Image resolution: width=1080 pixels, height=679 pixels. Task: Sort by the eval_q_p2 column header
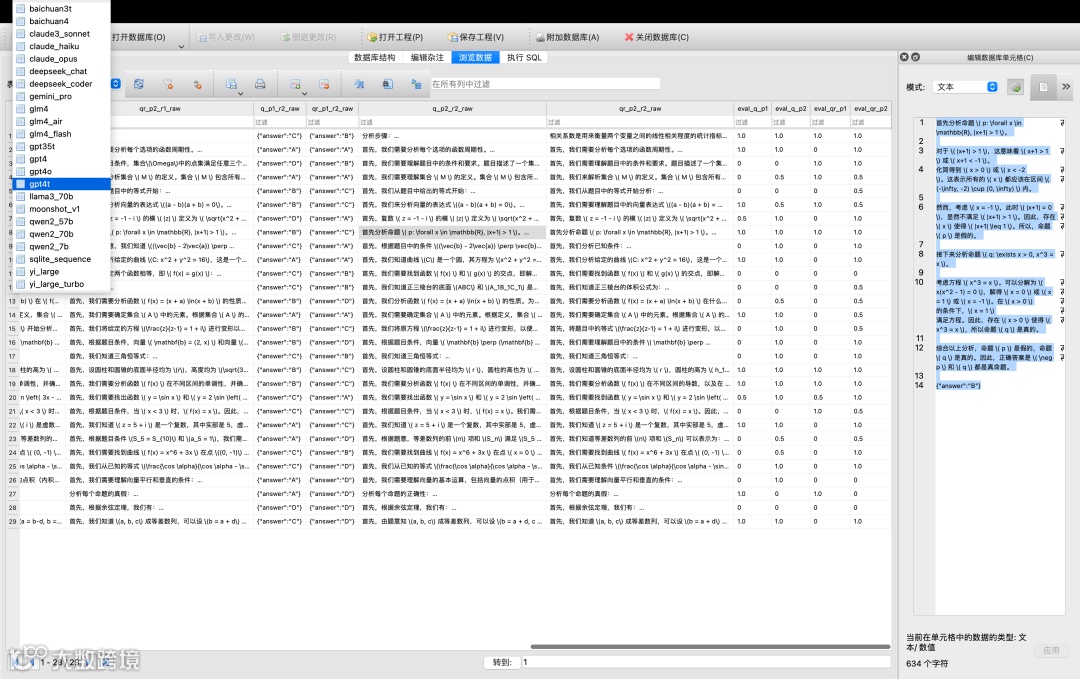tap(790, 109)
